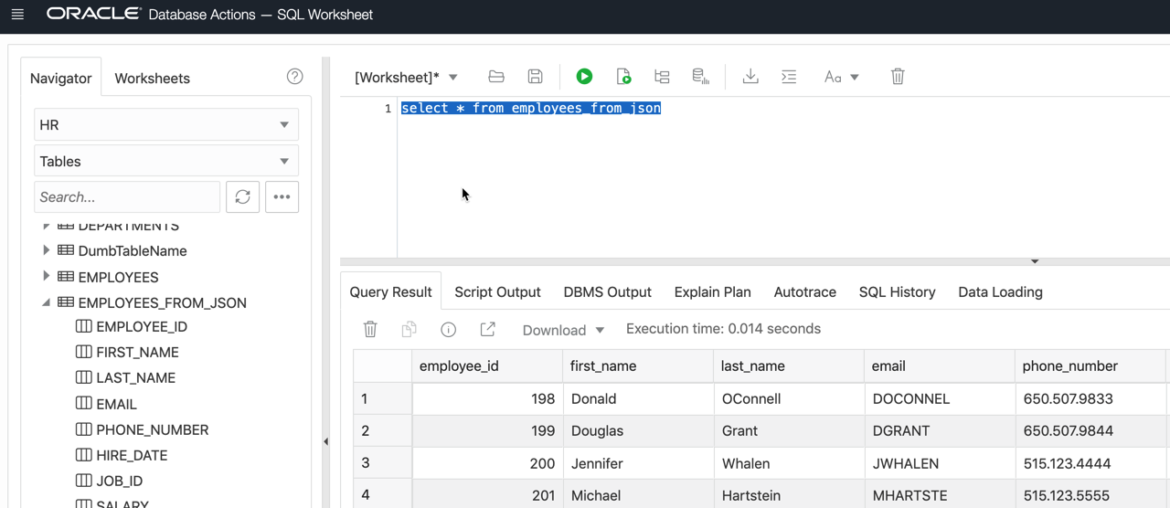Open the HR schema dropdown
The height and width of the screenshot is (508, 1170).
point(166,125)
